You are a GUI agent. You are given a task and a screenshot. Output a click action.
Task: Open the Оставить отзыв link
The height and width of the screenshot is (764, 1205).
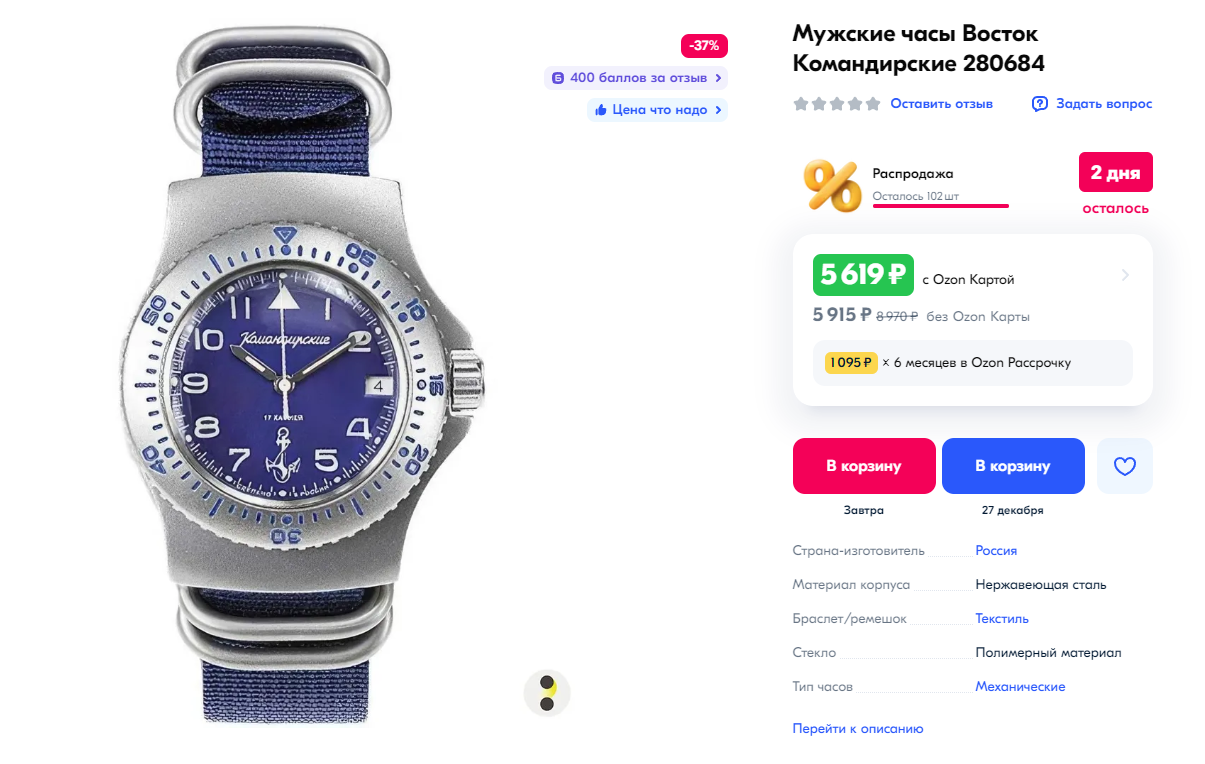[x=941, y=104]
